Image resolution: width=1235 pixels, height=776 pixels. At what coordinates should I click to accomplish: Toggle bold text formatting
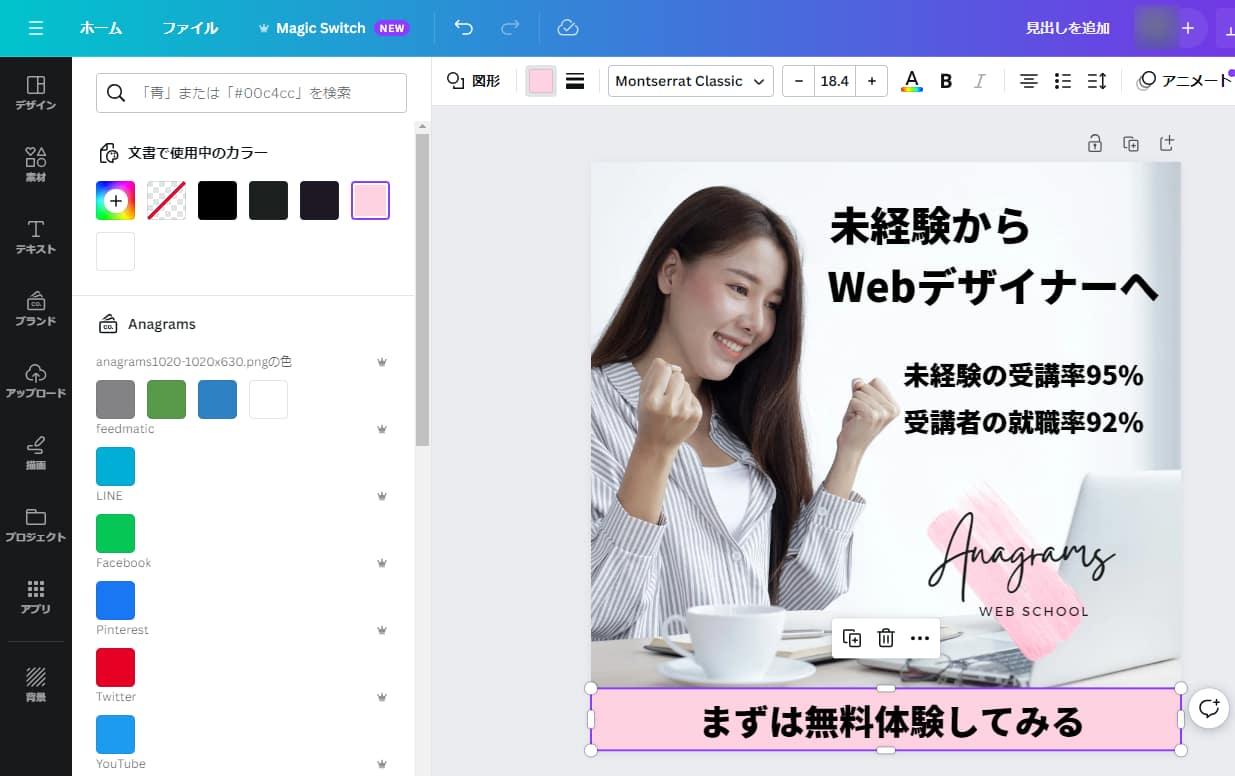point(946,81)
